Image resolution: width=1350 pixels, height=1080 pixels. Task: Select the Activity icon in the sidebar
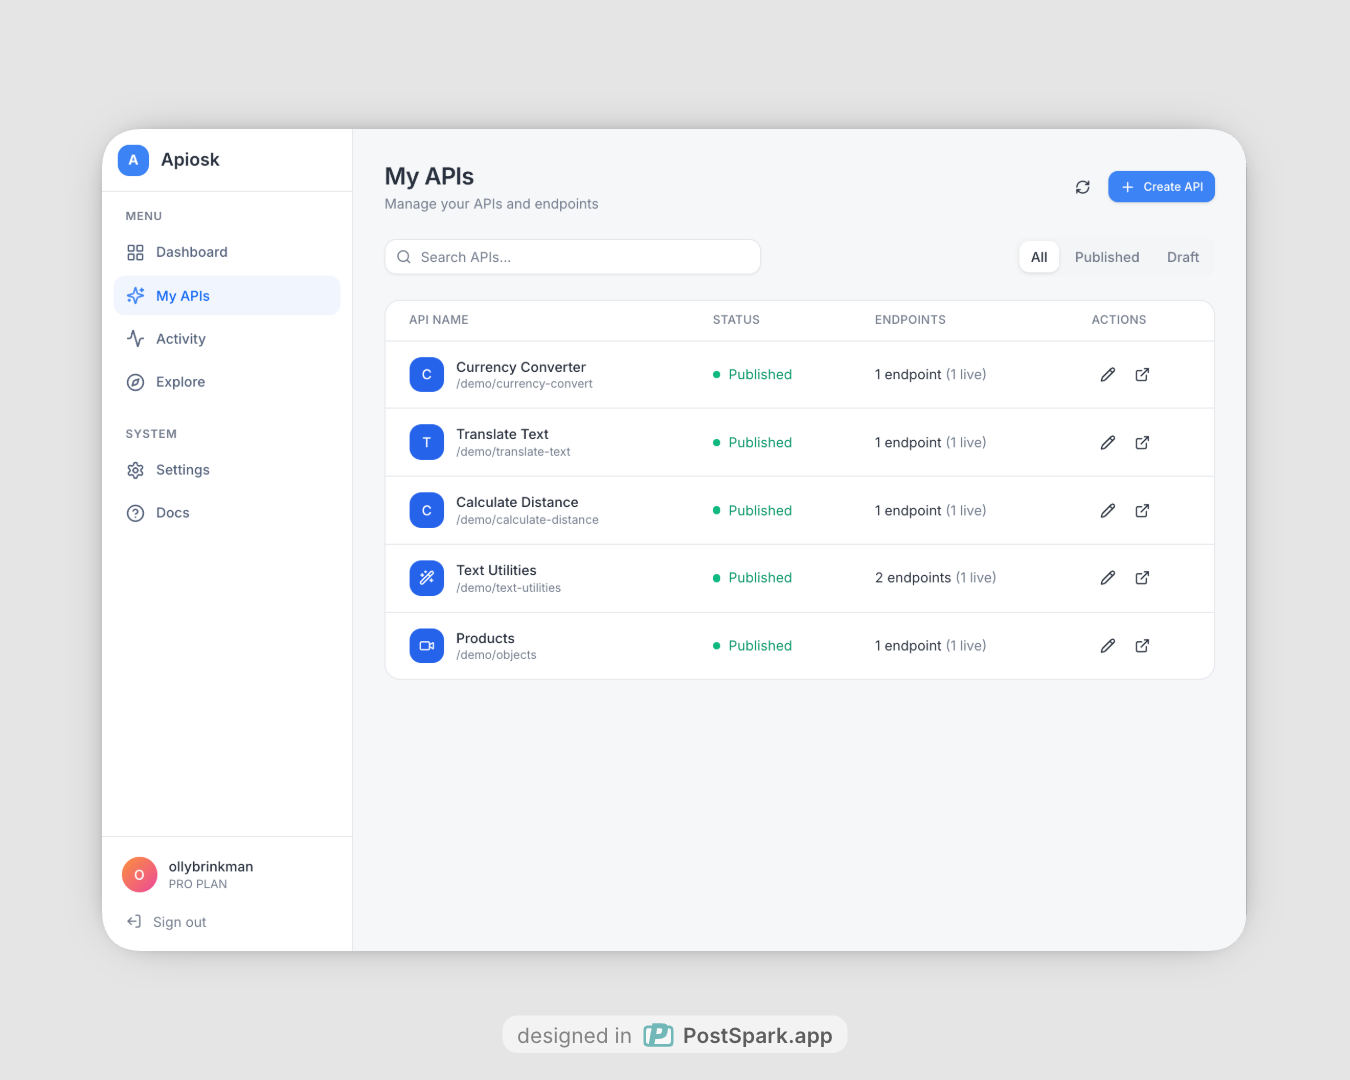[135, 338]
